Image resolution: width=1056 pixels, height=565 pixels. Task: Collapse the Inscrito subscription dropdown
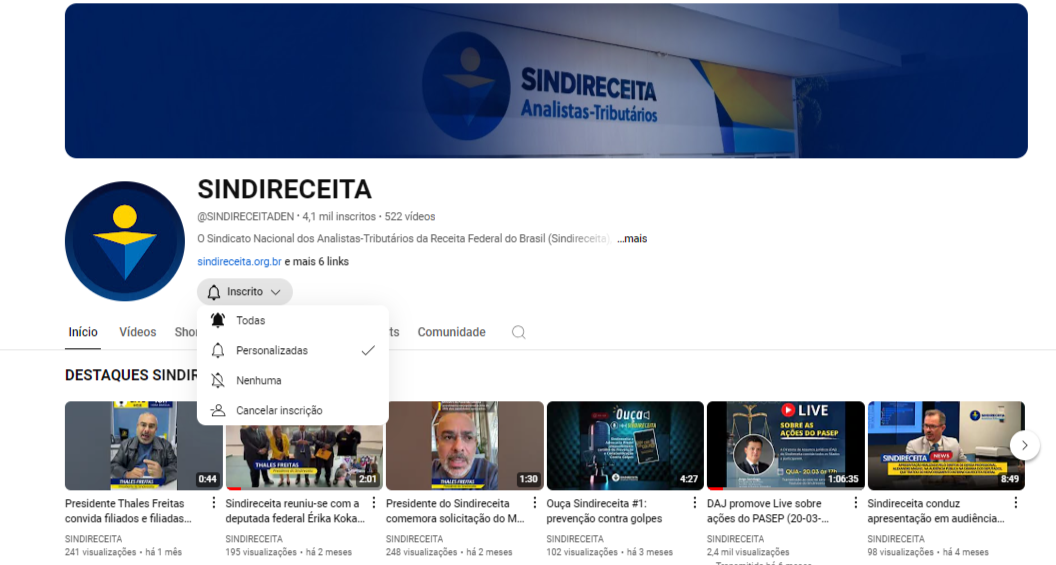pyautogui.click(x=245, y=292)
